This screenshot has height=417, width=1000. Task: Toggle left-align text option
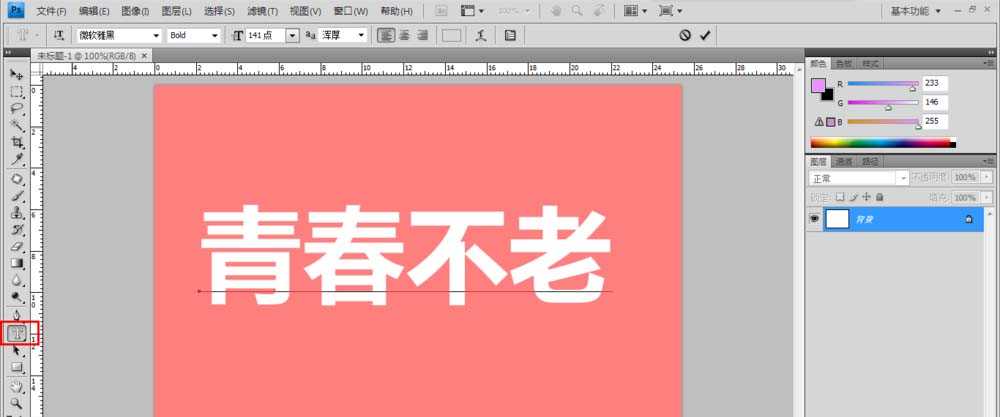click(386, 35)
